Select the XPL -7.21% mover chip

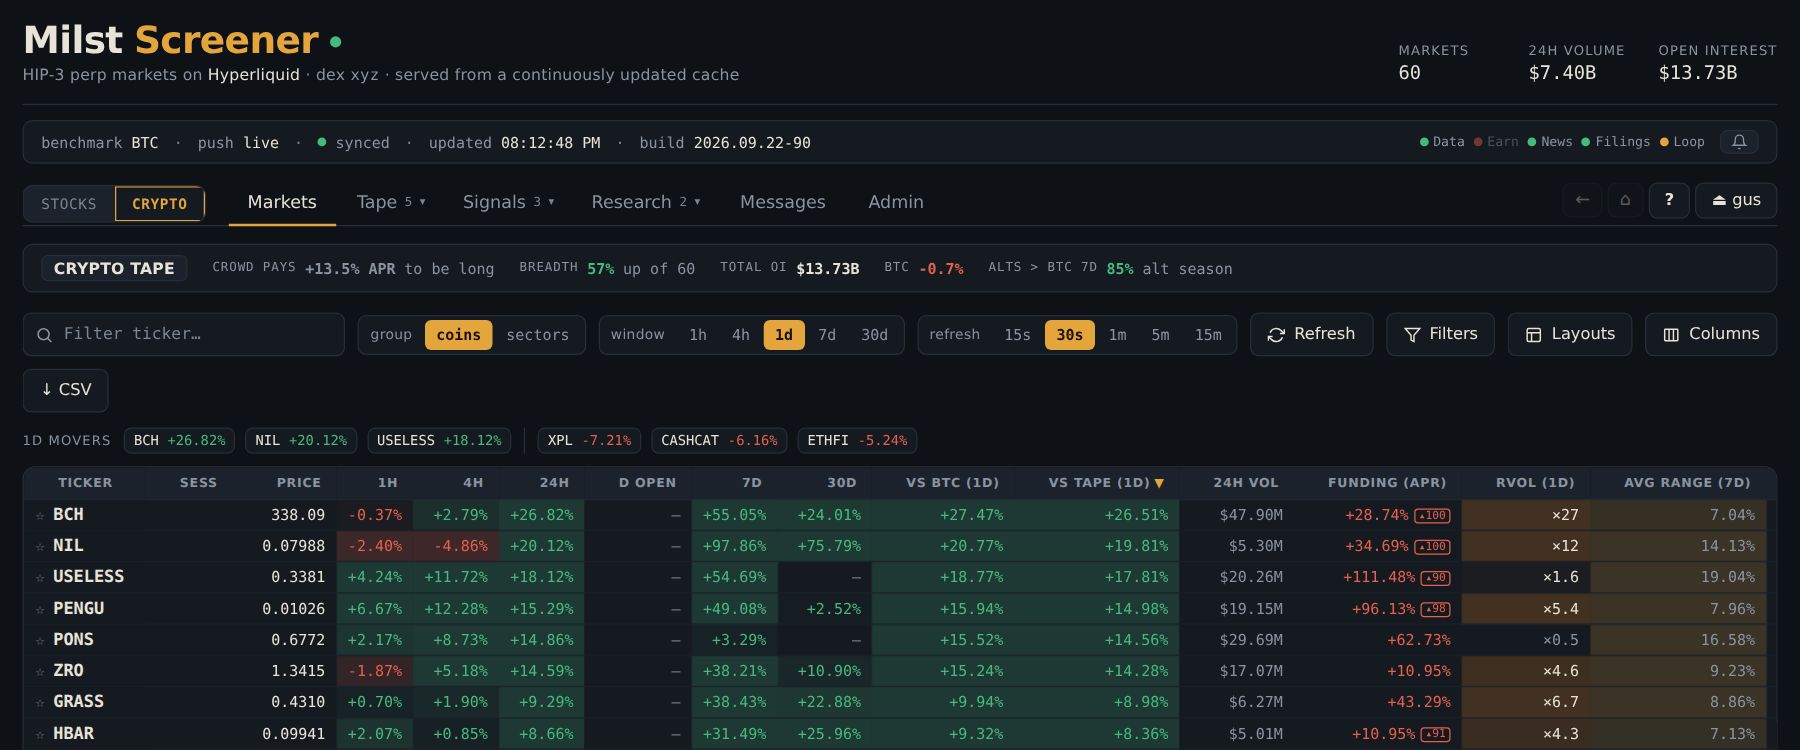[589, 441]
